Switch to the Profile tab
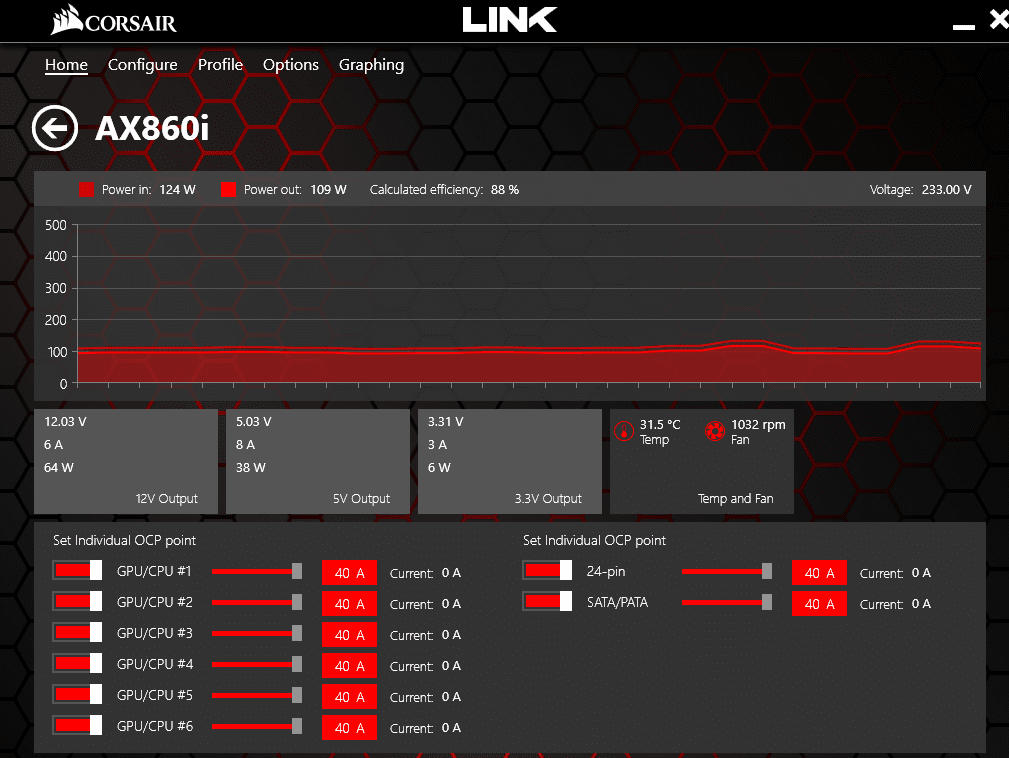 click(220, 65)
